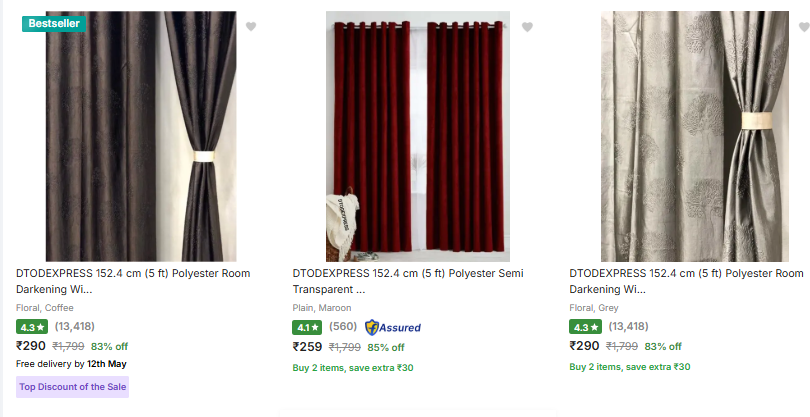
Task: Open the Maroon plain curtain image
Action: (x=418, y=136)
